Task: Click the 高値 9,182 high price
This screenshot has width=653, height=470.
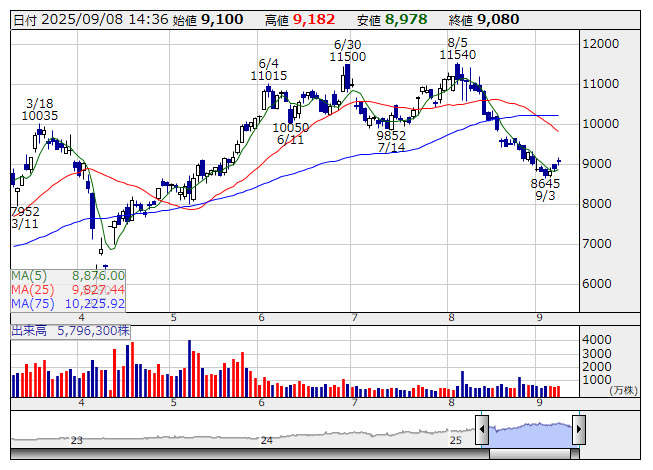Action: click(300, 20)
